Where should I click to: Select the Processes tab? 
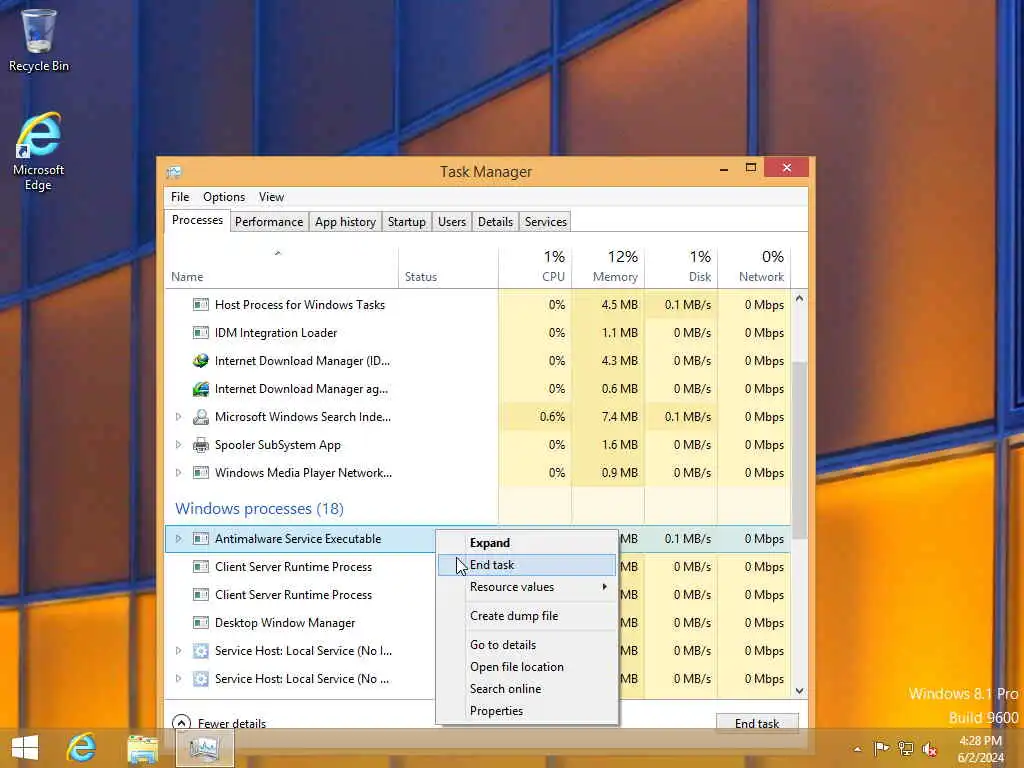coord(197,221)
